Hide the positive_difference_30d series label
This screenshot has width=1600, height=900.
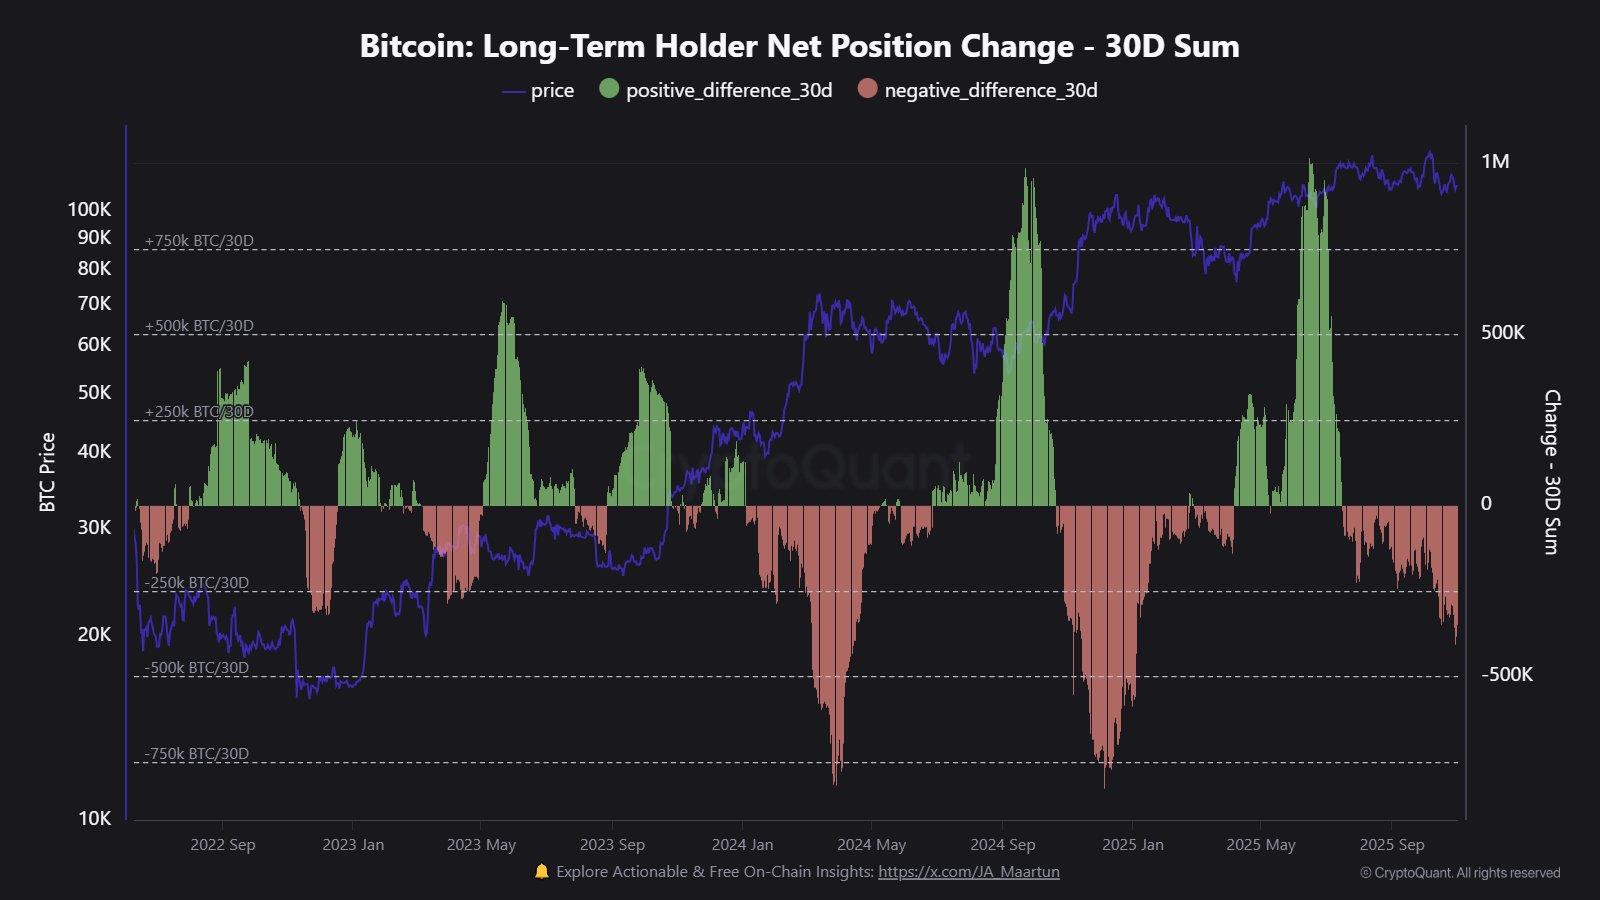click(x=729, y=90)
